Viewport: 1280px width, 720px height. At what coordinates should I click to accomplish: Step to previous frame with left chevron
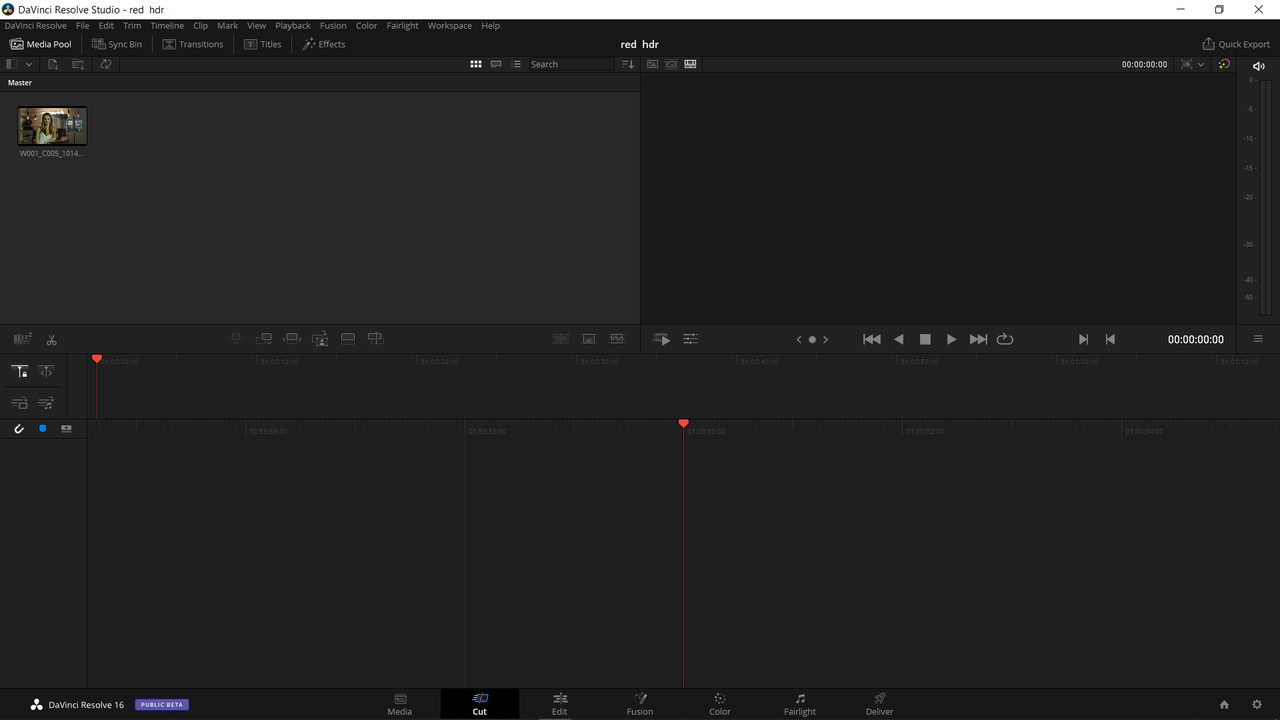click(799, 339)
